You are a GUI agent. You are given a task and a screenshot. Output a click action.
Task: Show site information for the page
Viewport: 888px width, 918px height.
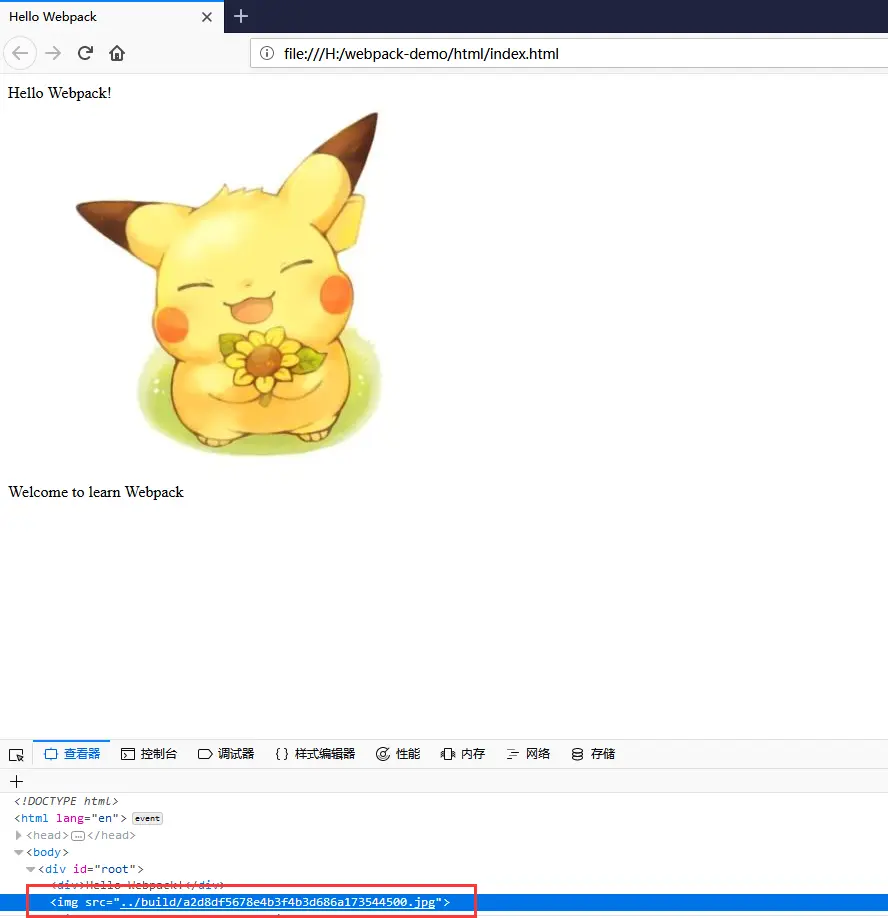coord(267,53)
